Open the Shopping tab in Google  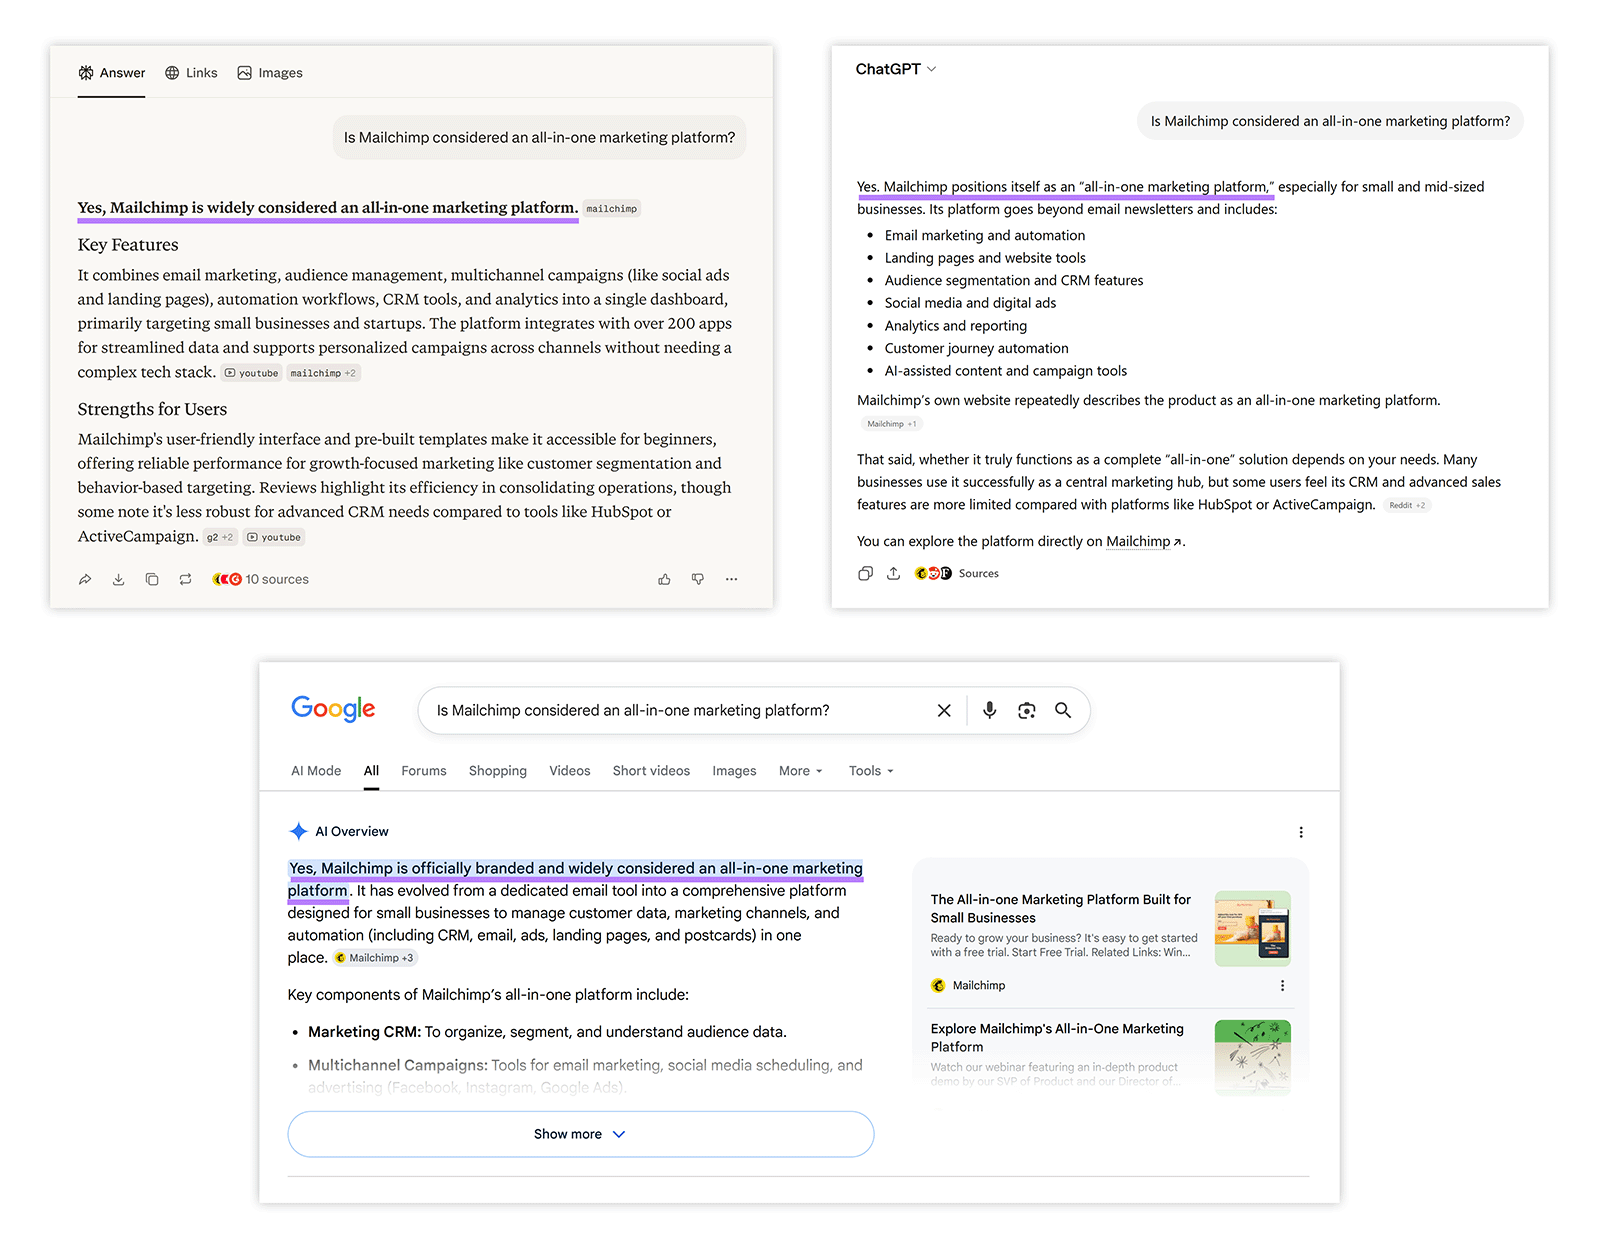pos(498,771)
